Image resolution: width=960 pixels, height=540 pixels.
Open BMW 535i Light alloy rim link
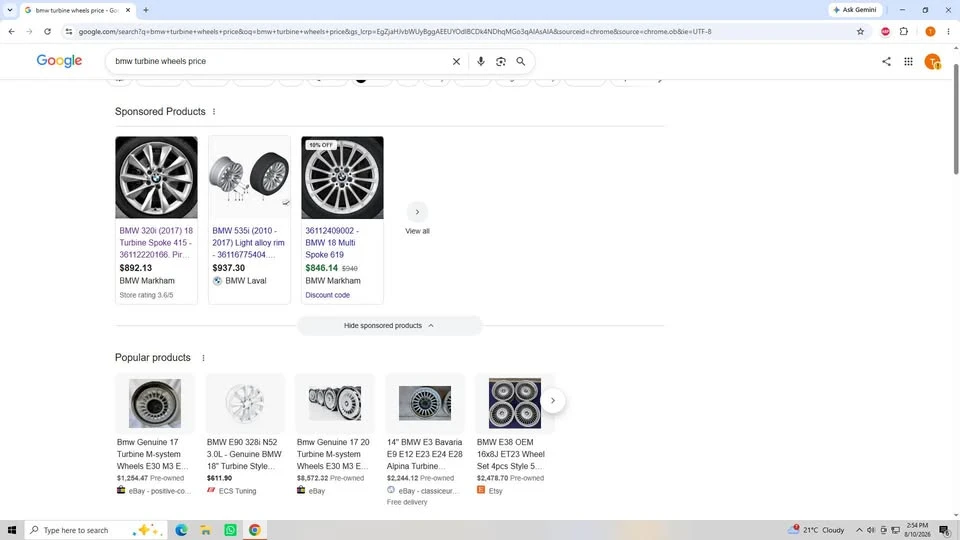(x=249, y=242)
